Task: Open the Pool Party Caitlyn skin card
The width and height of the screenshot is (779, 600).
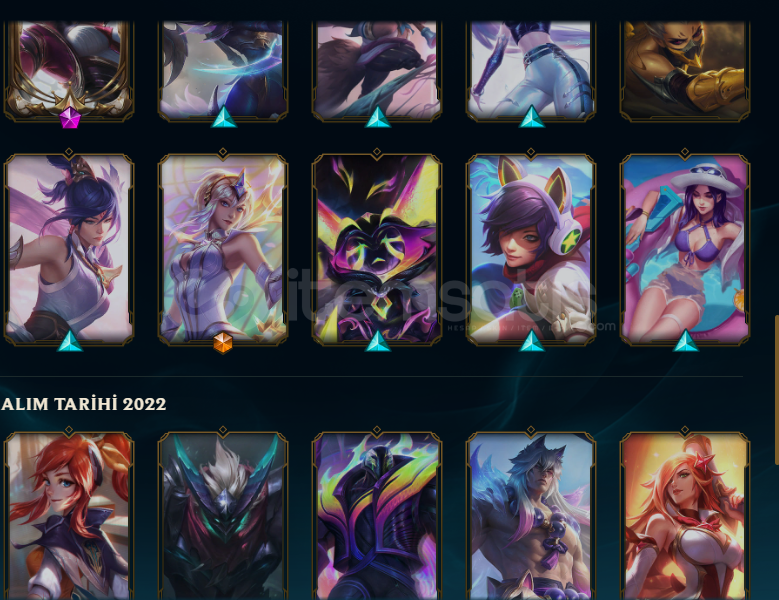Action: coord(685,249)
